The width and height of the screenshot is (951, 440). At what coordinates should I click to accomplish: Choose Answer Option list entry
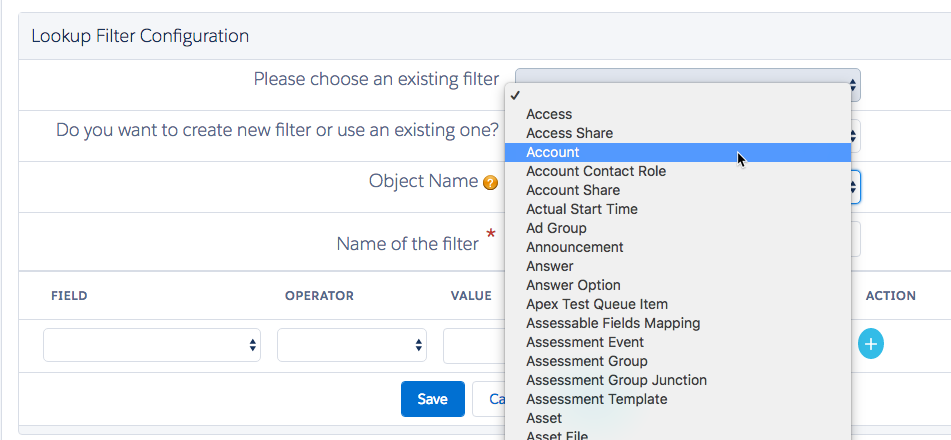click(573, 285)
